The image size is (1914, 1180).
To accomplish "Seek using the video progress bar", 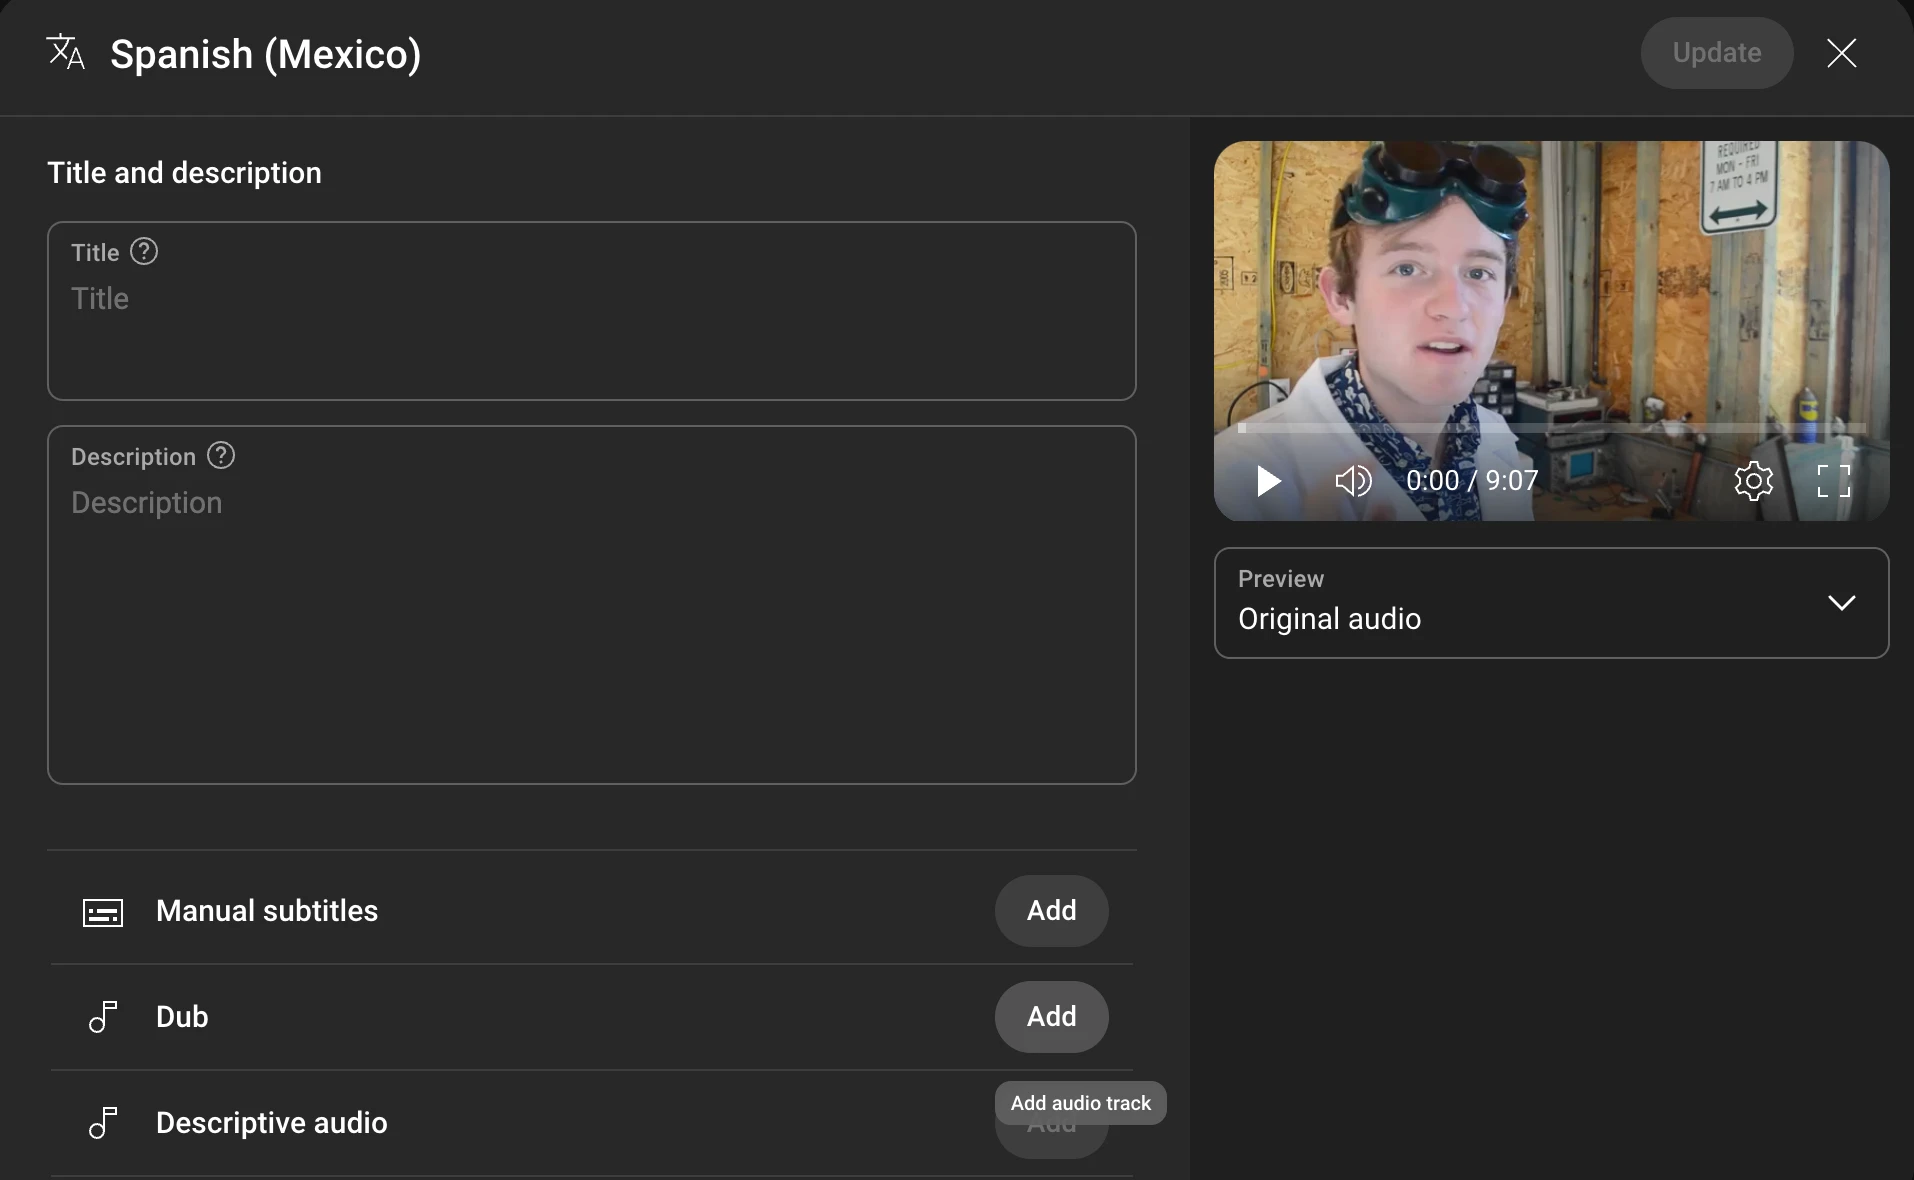I will pyautogui.click(x=1550, y=428).
